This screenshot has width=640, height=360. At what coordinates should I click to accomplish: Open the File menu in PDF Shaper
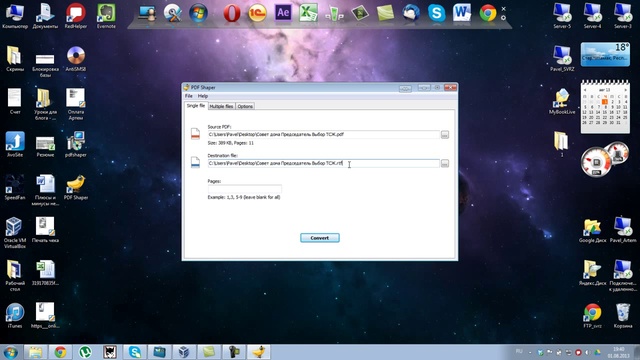pos(189,96)
